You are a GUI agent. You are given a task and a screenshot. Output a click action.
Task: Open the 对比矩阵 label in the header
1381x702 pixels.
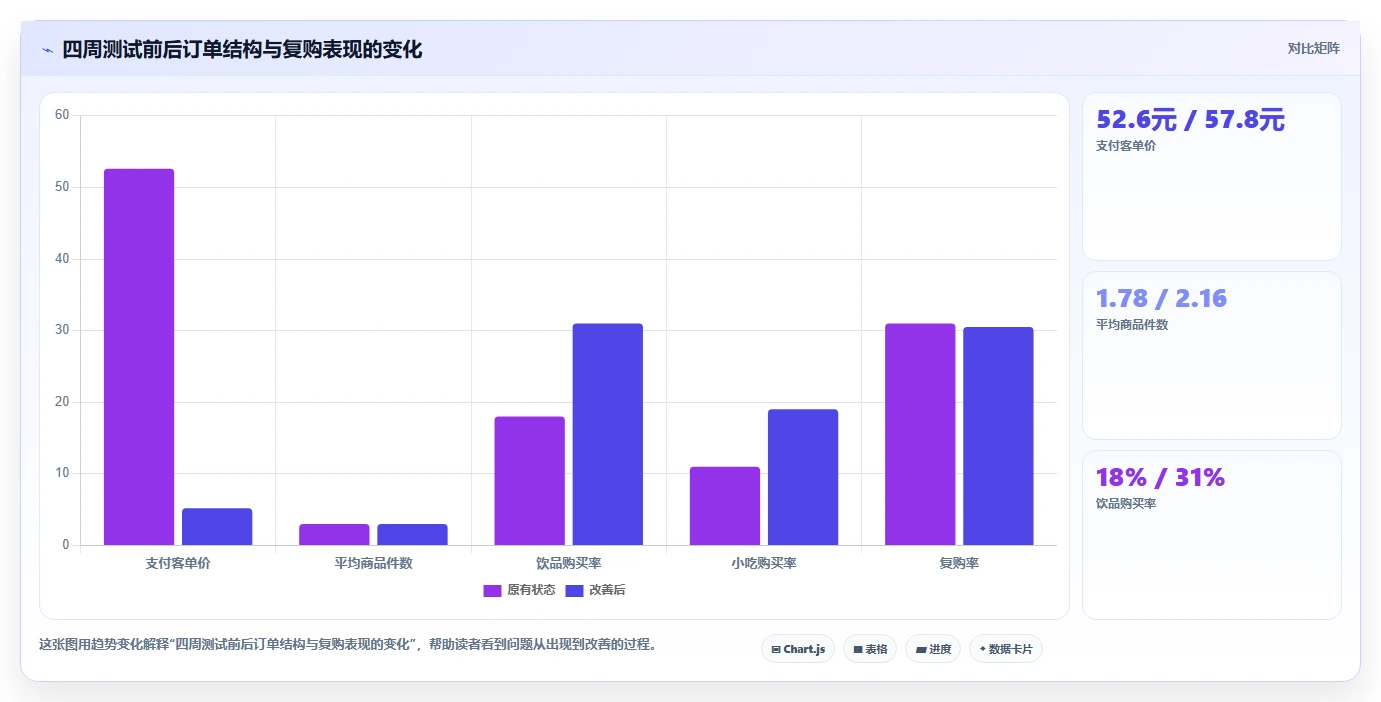1313,48
